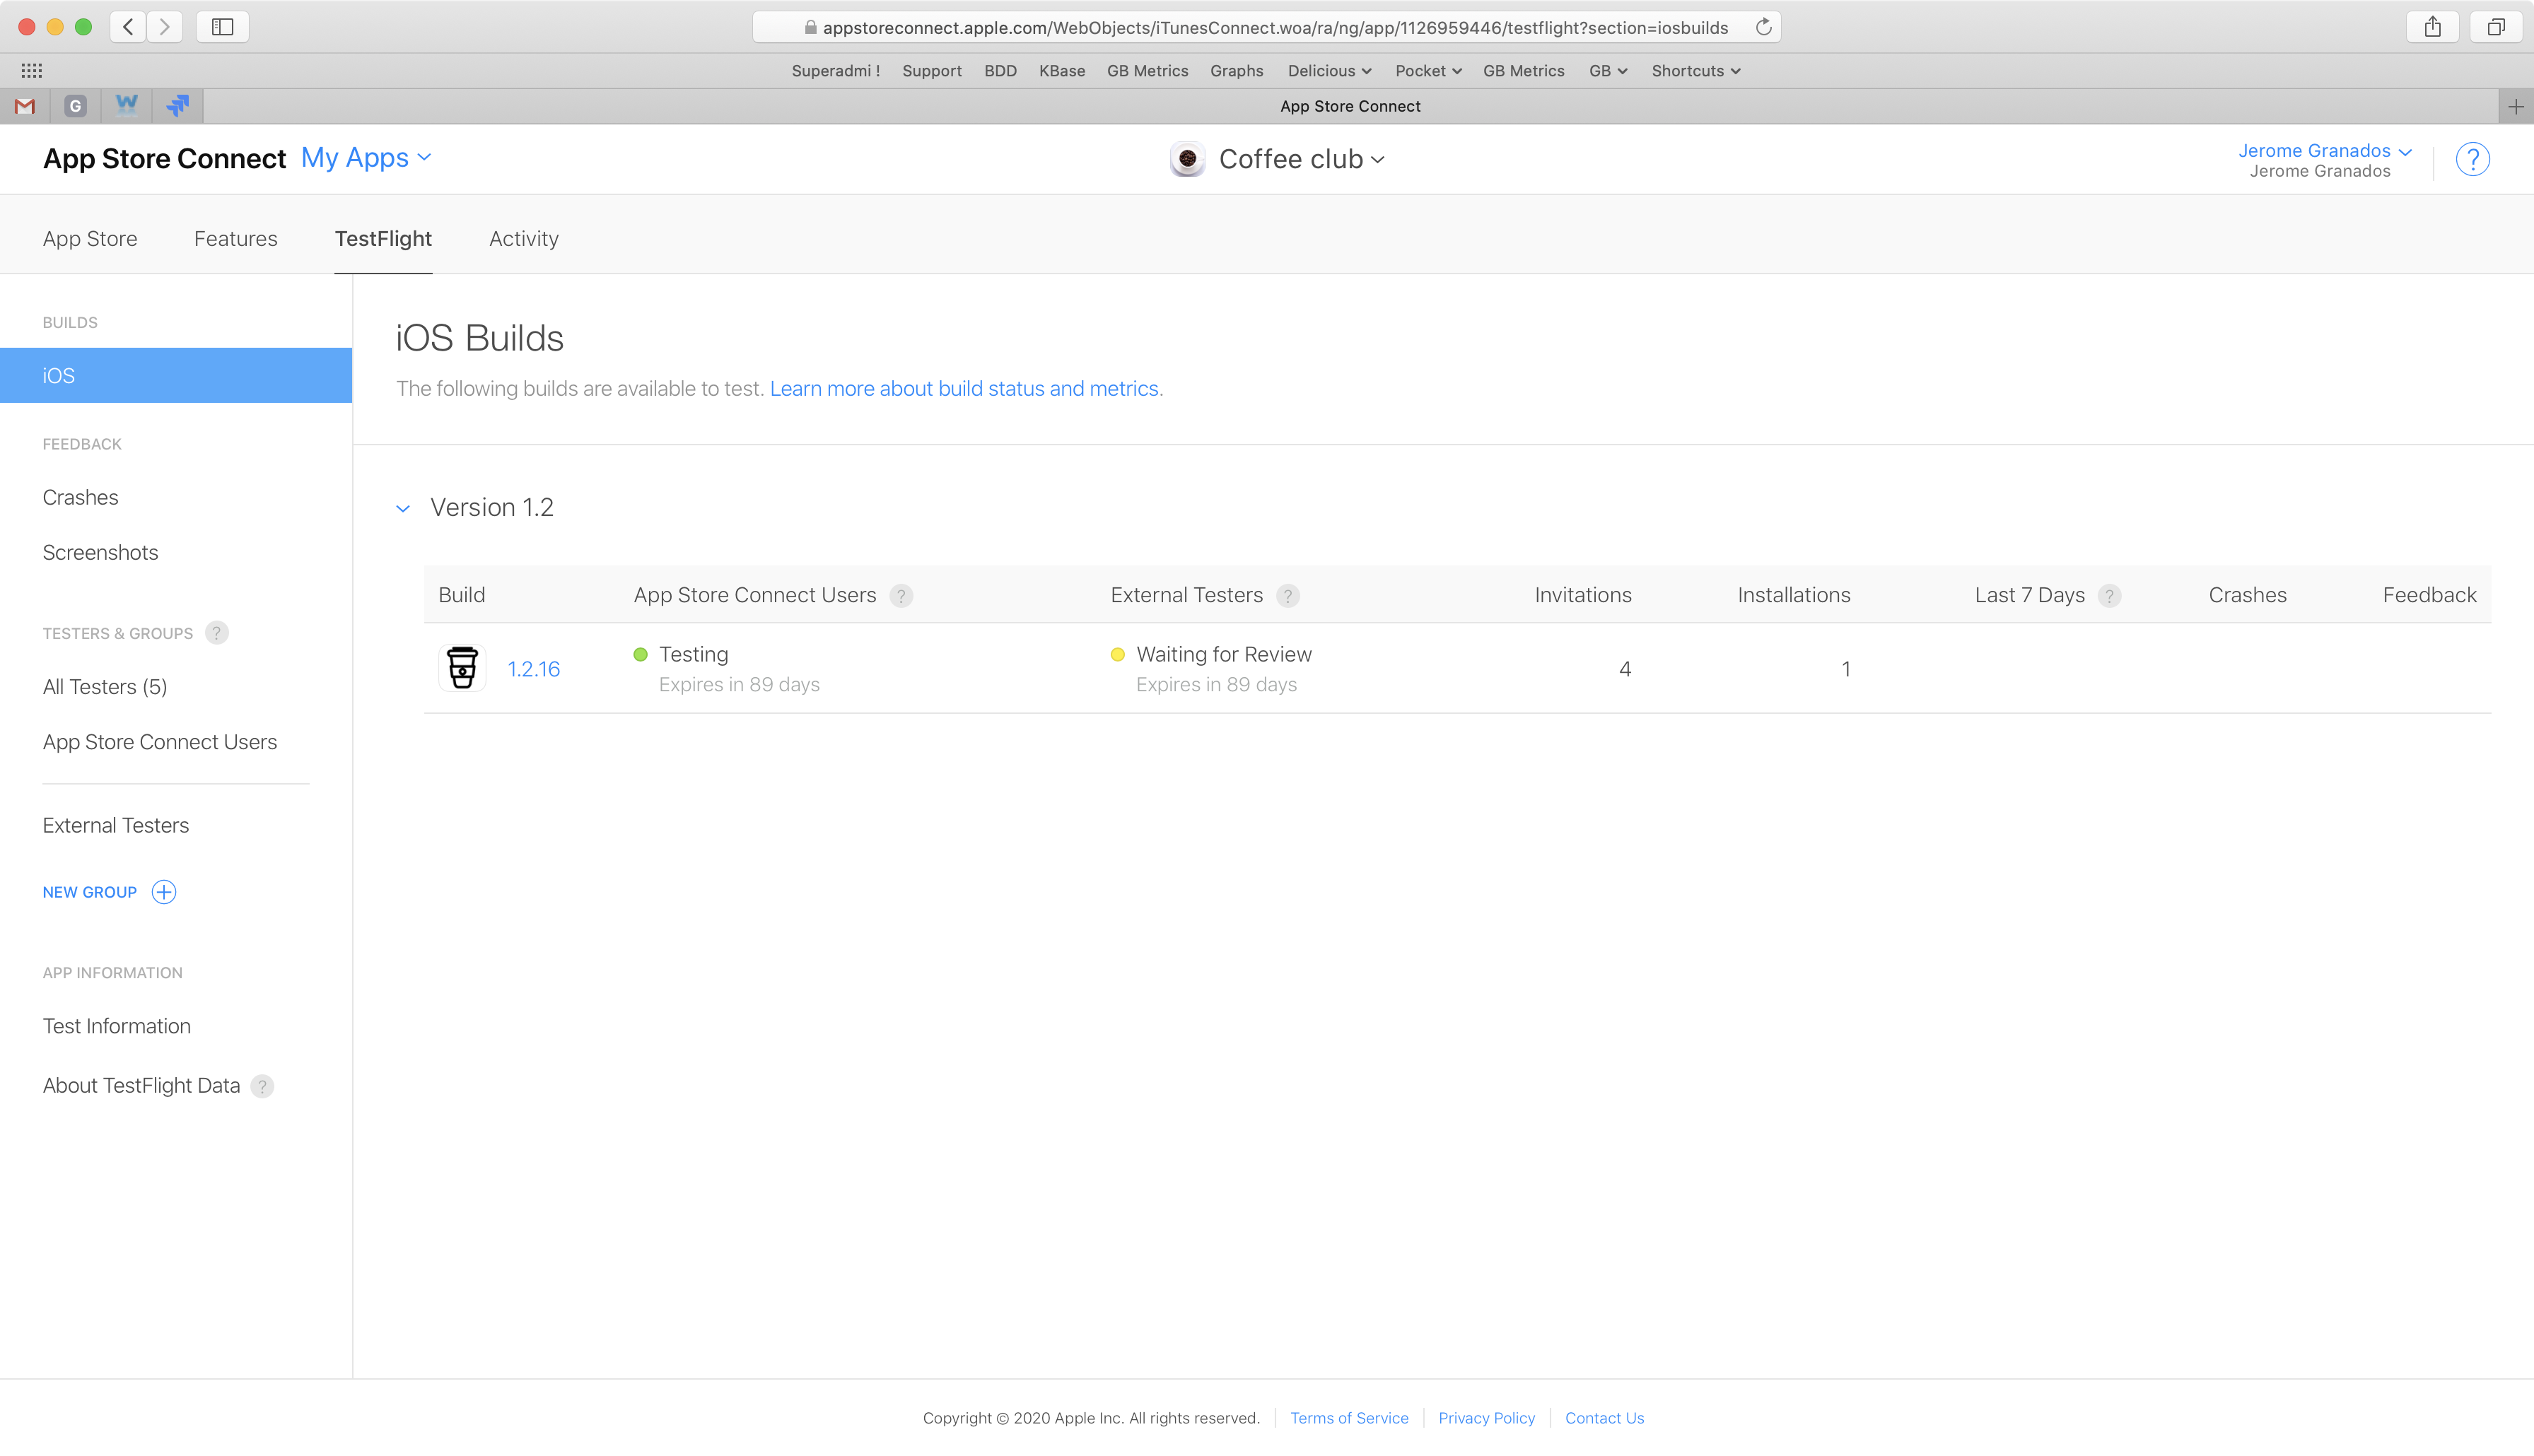Switch to the App Store tab
Viewport: 2534px width, 1456px height.
[90, 238]
